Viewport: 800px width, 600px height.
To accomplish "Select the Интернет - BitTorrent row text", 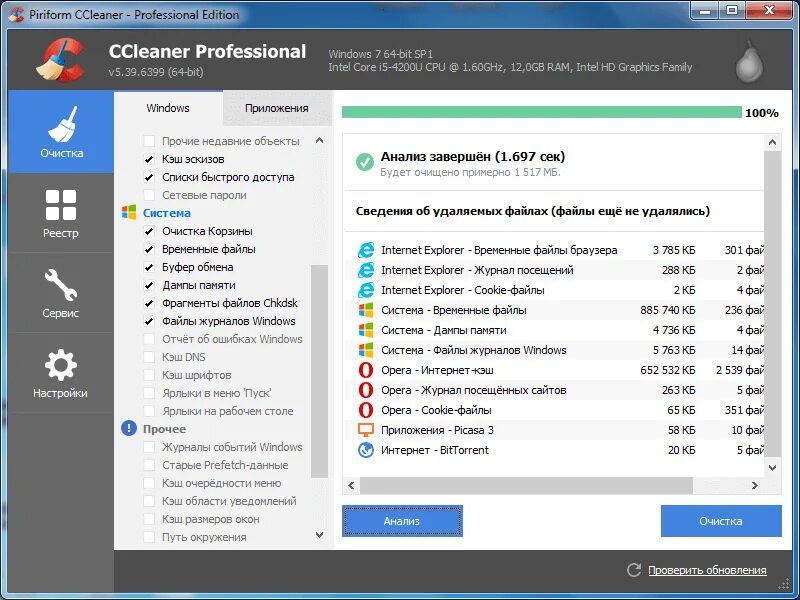I will pos(435,450).
